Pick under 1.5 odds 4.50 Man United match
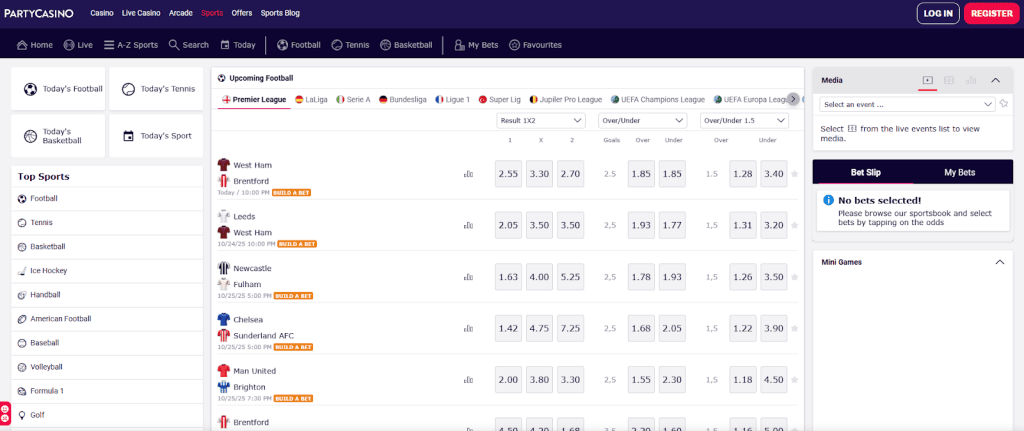 point(774,380)
